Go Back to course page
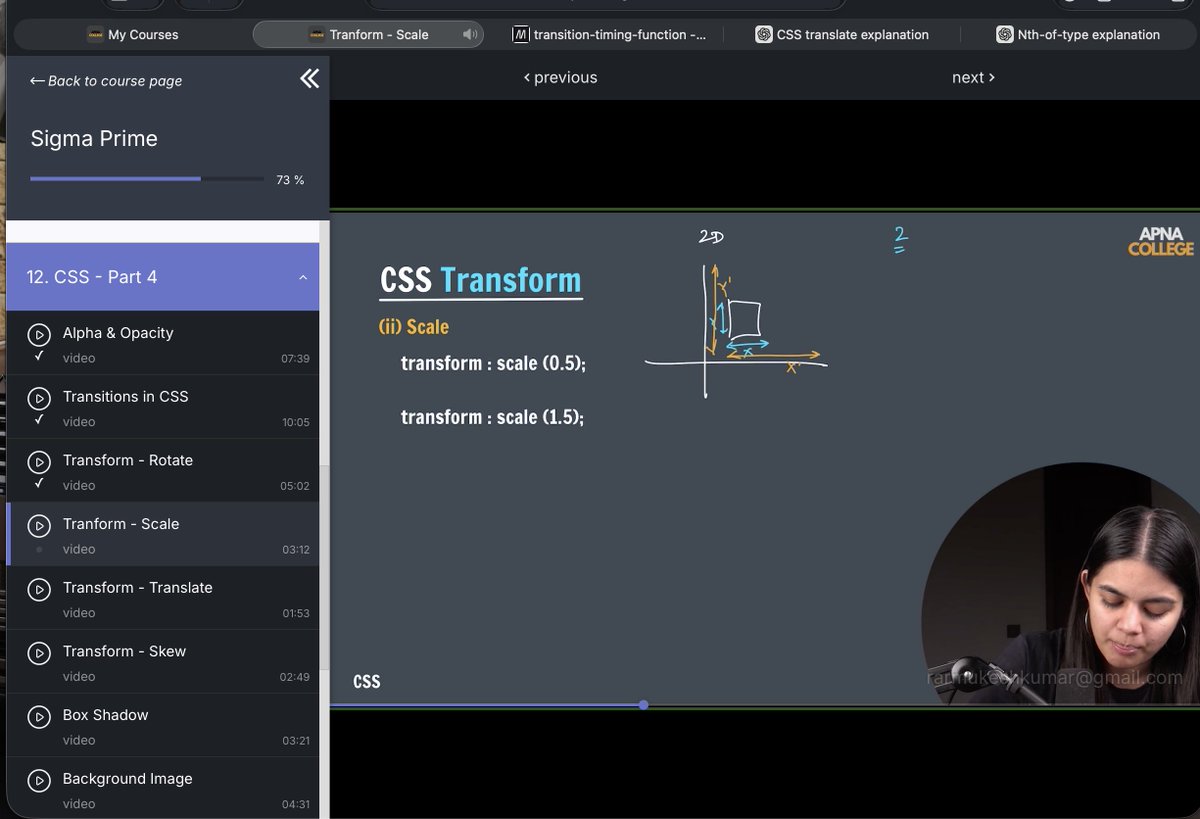The height and width of the screenshot is (819, 1200). point(105,81)
